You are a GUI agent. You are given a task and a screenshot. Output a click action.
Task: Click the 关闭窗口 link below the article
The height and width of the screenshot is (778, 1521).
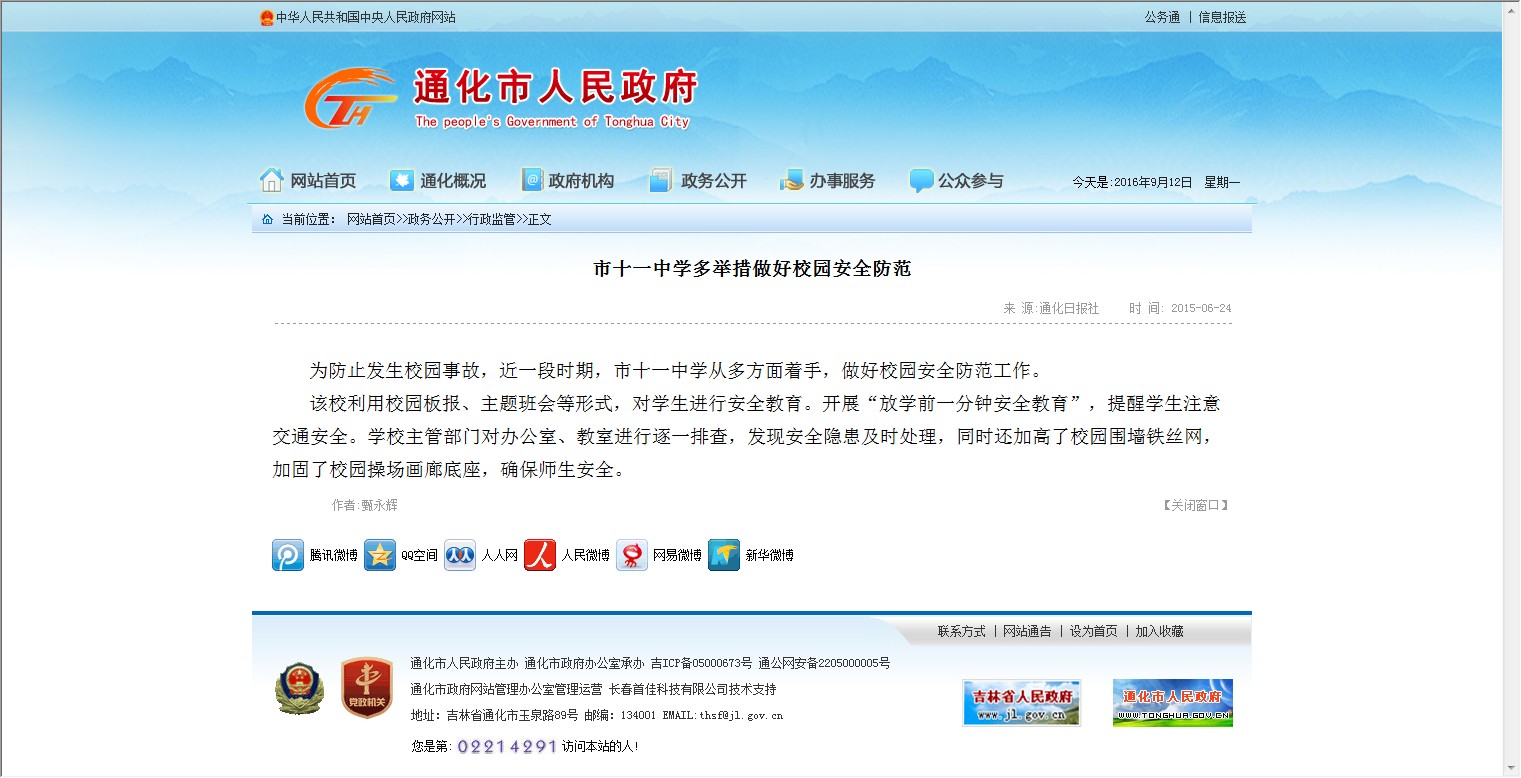tap(1195, 505)
